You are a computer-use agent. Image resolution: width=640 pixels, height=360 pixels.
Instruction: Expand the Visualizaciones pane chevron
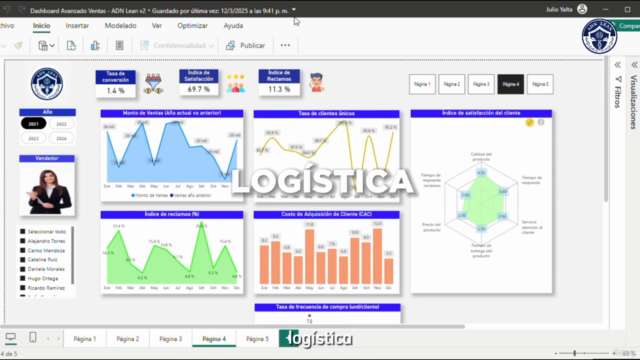pos(635,65)
